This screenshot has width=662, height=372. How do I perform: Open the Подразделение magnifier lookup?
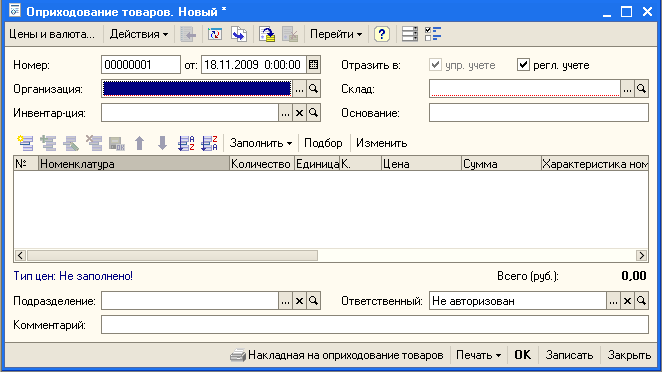pos(313,301)
